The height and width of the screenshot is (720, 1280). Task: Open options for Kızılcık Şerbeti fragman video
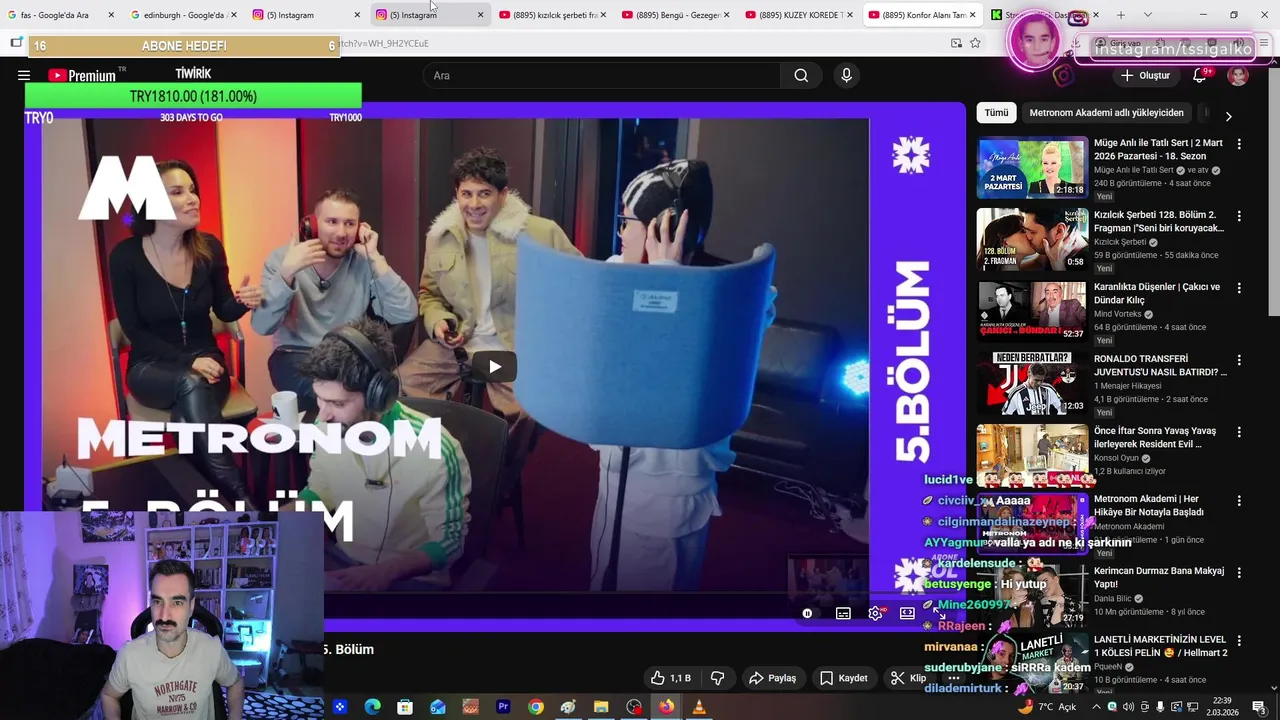pos(1239,216)
